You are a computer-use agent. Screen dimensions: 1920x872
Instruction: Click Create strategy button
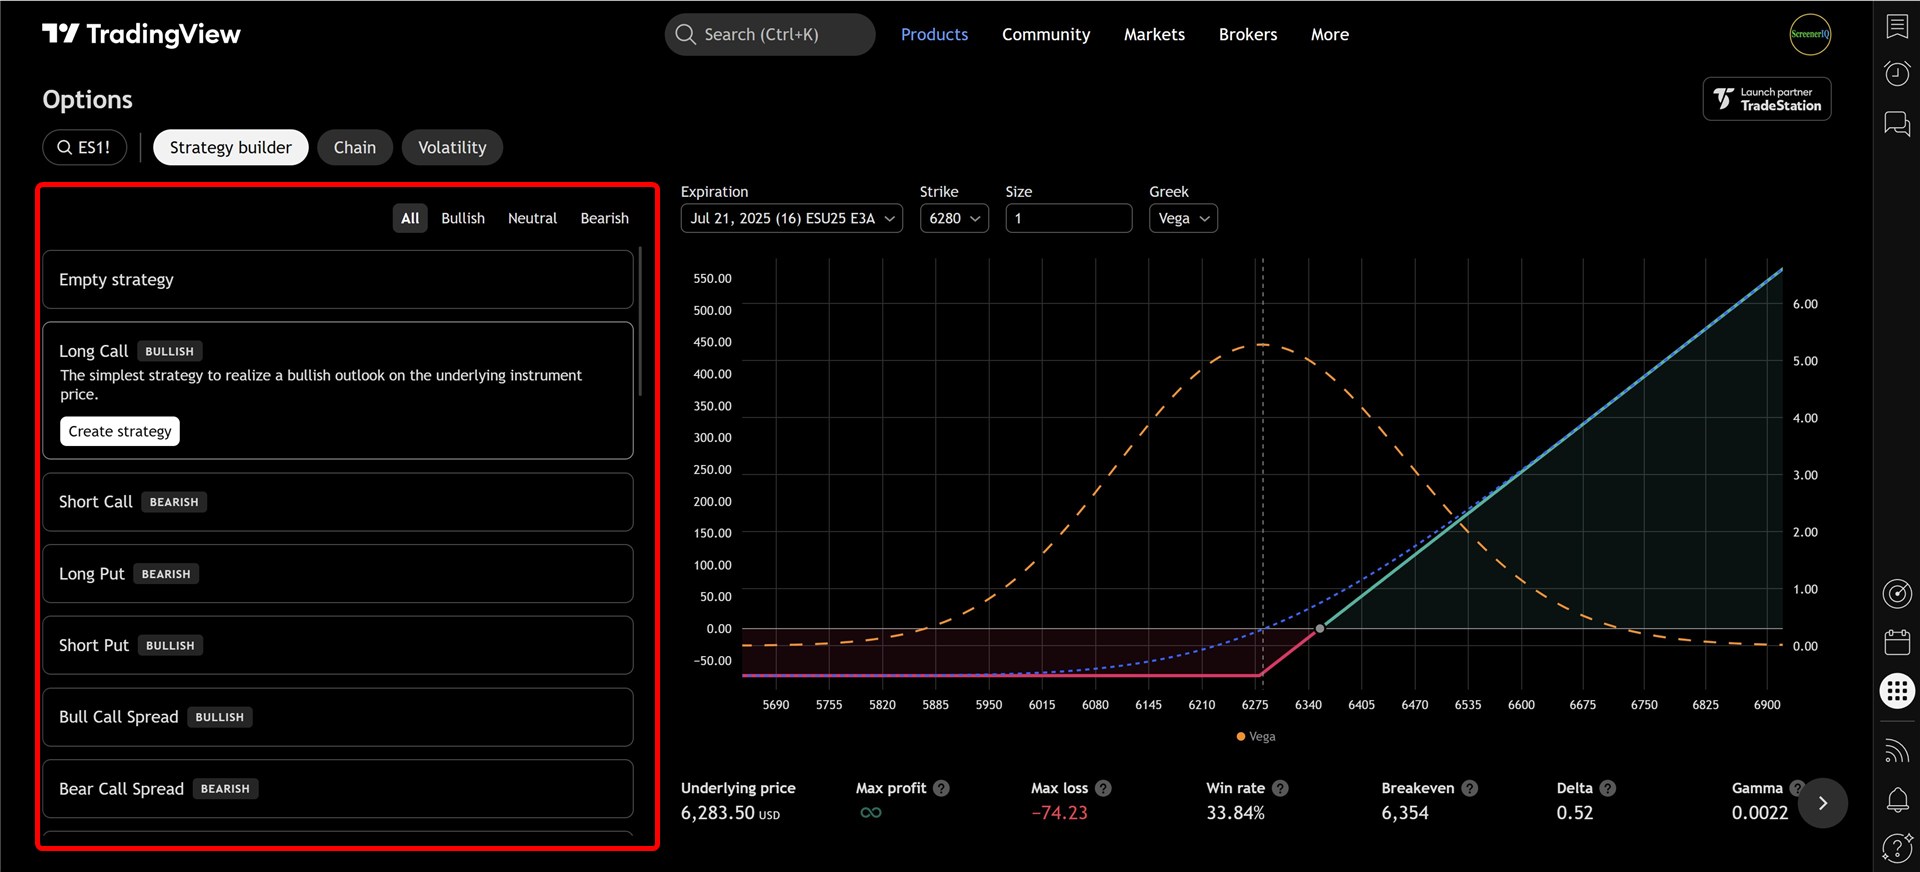tap(120, 431)
